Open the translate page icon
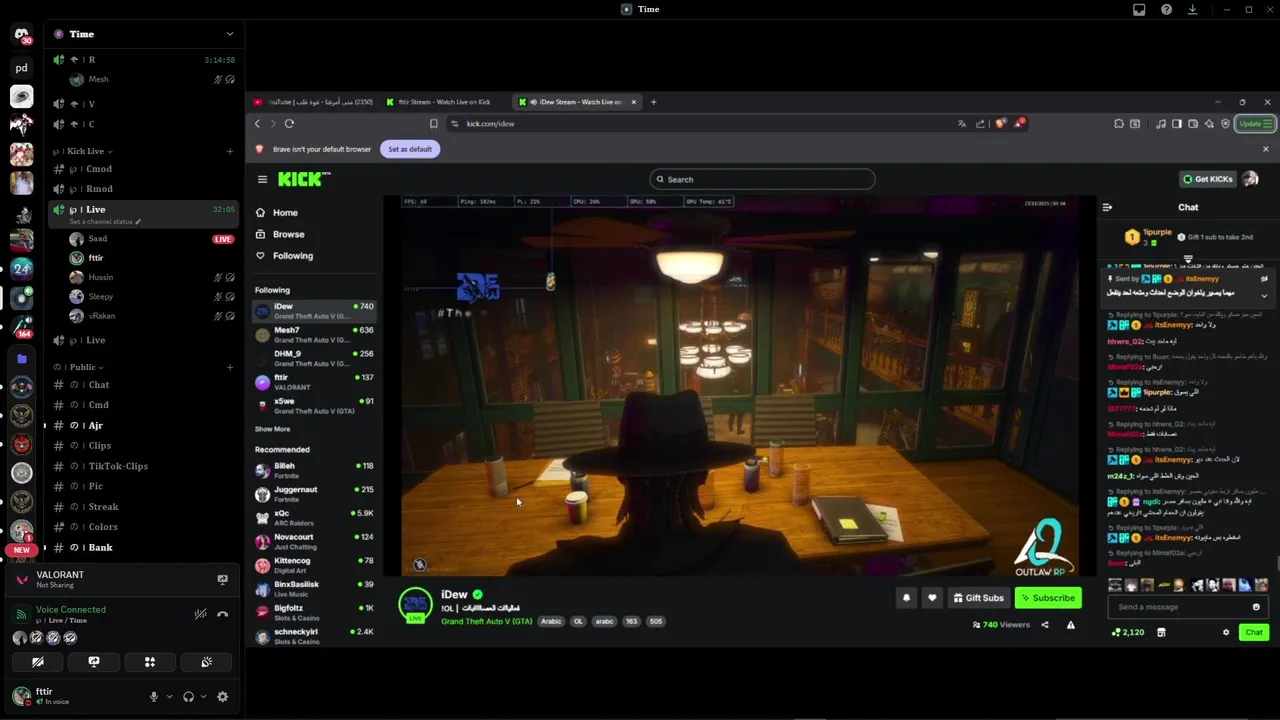This screenshot has width=1280, height=720. pyautogui.click(x=962, y=124)
